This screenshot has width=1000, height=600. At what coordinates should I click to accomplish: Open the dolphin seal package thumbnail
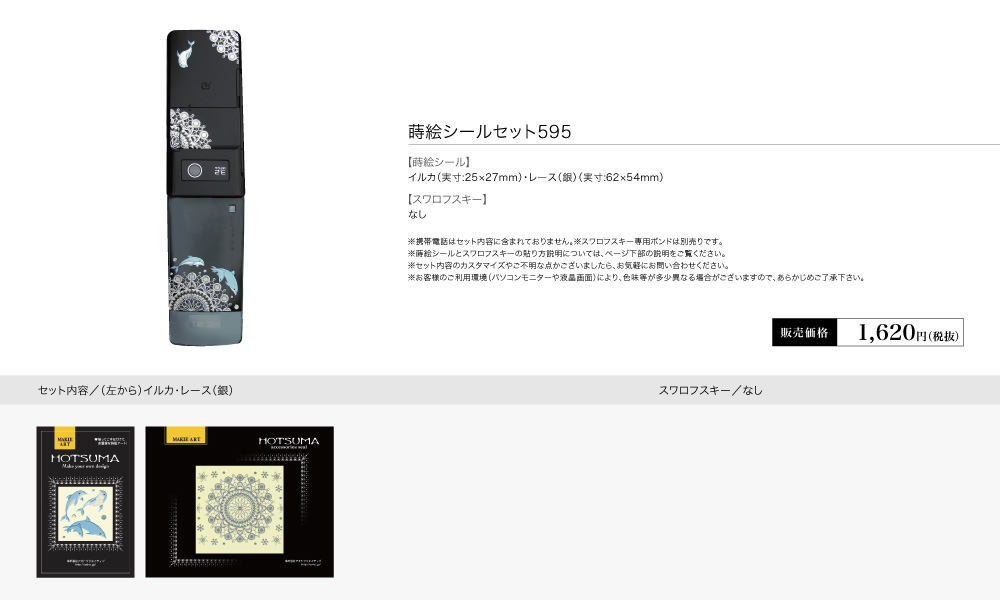(85, 502)
